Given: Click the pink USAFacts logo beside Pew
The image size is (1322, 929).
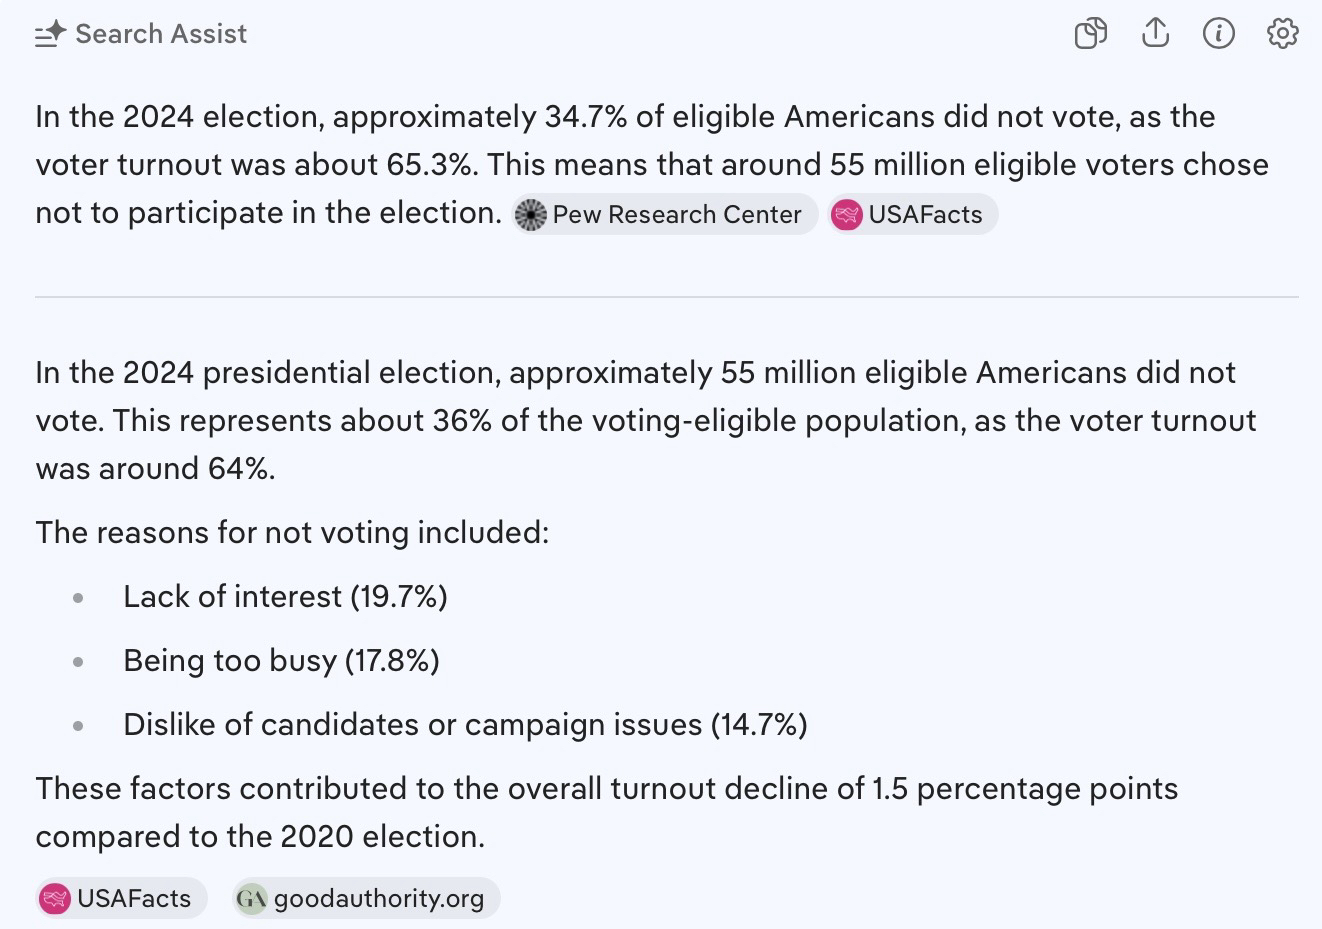Looking at the screenshot, I should pyautogui.click(x=847, y=215).
